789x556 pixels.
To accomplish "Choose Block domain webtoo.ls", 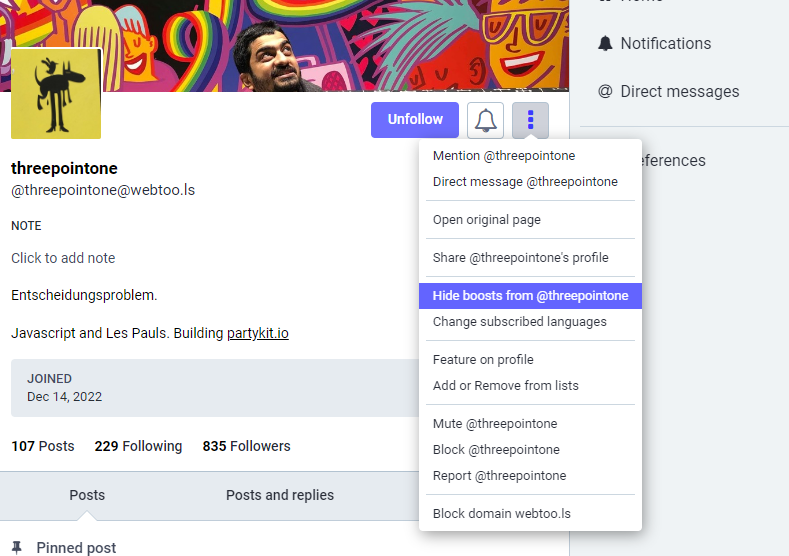I will point(530,513).
